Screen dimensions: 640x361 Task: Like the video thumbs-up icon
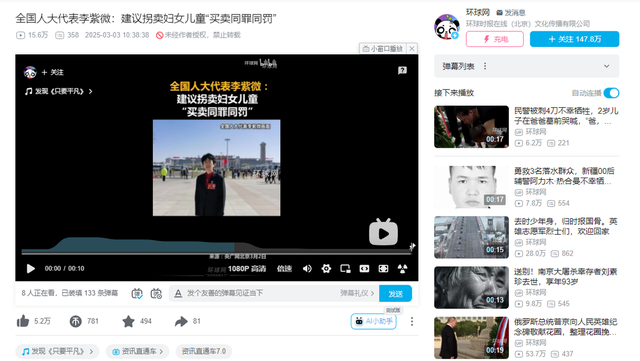(23, 321)
